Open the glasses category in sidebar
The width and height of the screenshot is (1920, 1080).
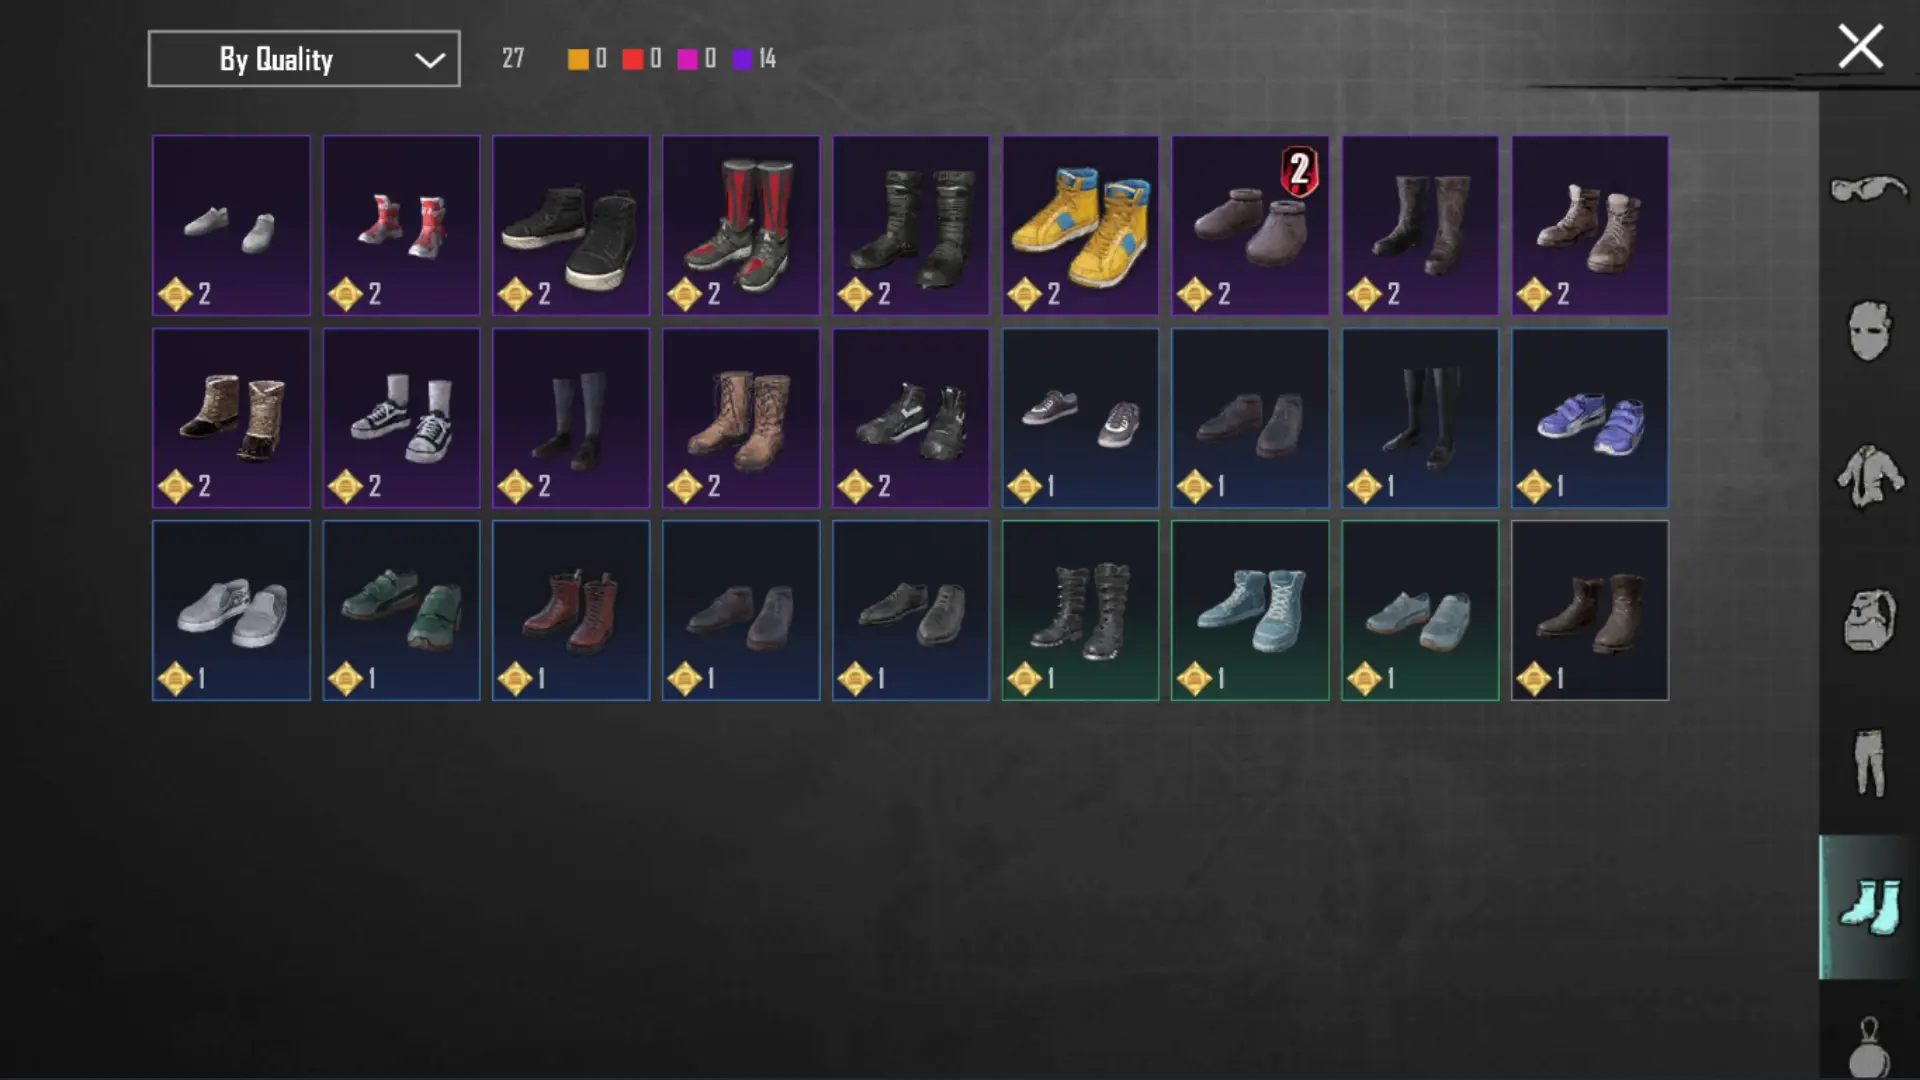[1868, 188]
